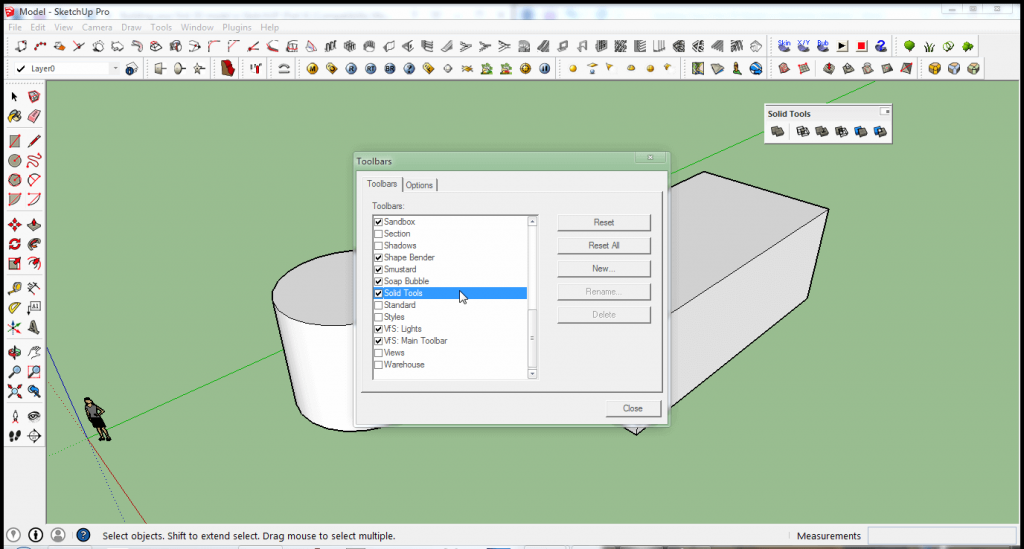Enable the Section toolbar checkbox
This screenshot has width=1024, height=549.
coord(378,234)
